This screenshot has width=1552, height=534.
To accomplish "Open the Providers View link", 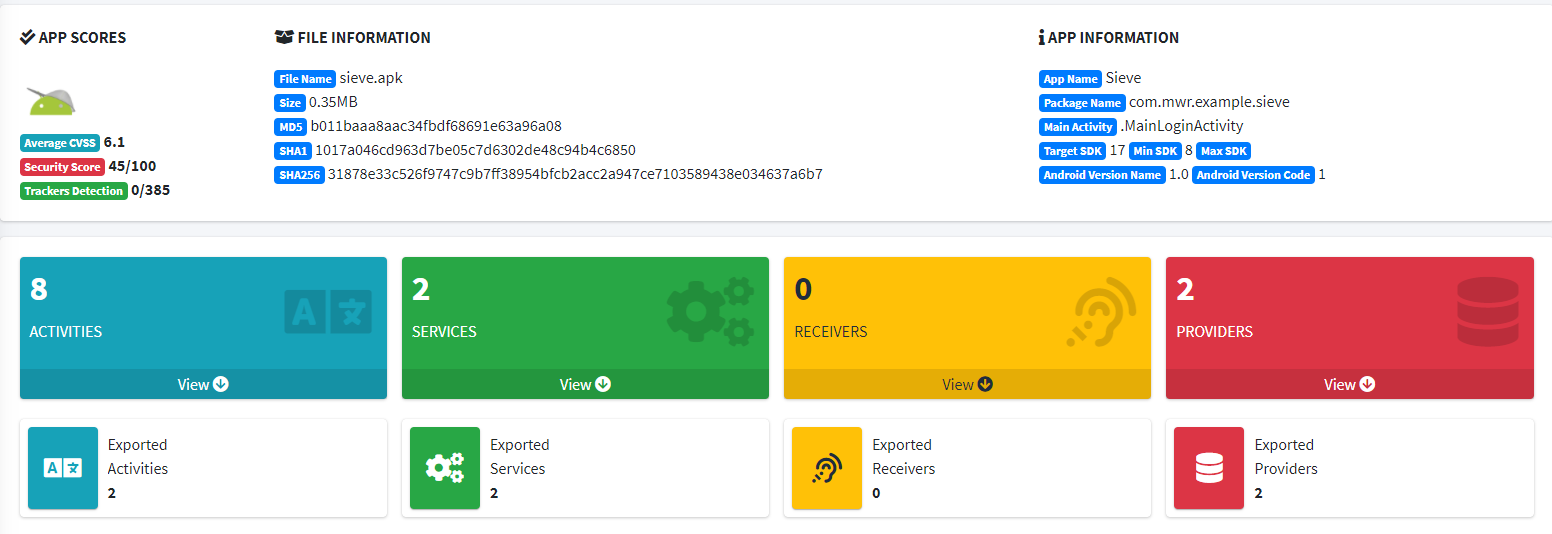I will point(1349,384).
